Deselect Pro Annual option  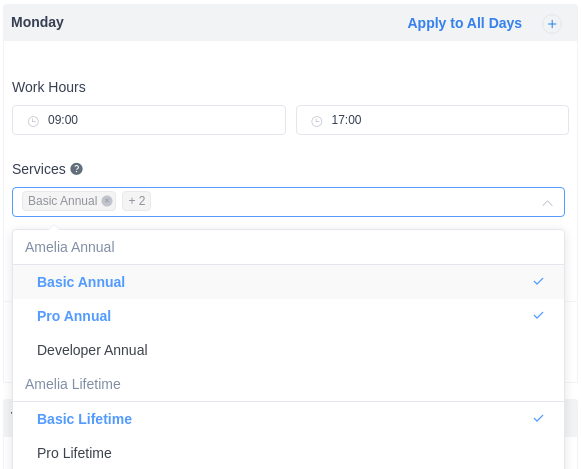[288, 316]
